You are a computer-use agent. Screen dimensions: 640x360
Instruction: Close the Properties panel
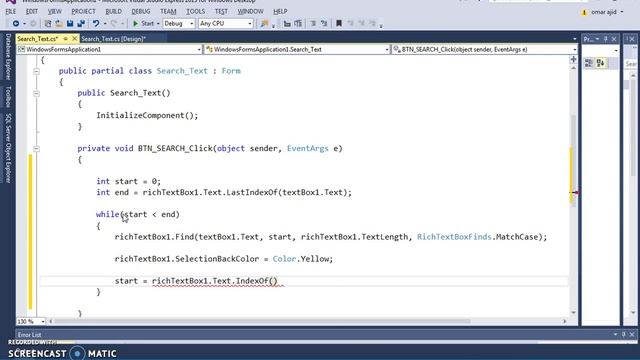[x=614, y=39]
